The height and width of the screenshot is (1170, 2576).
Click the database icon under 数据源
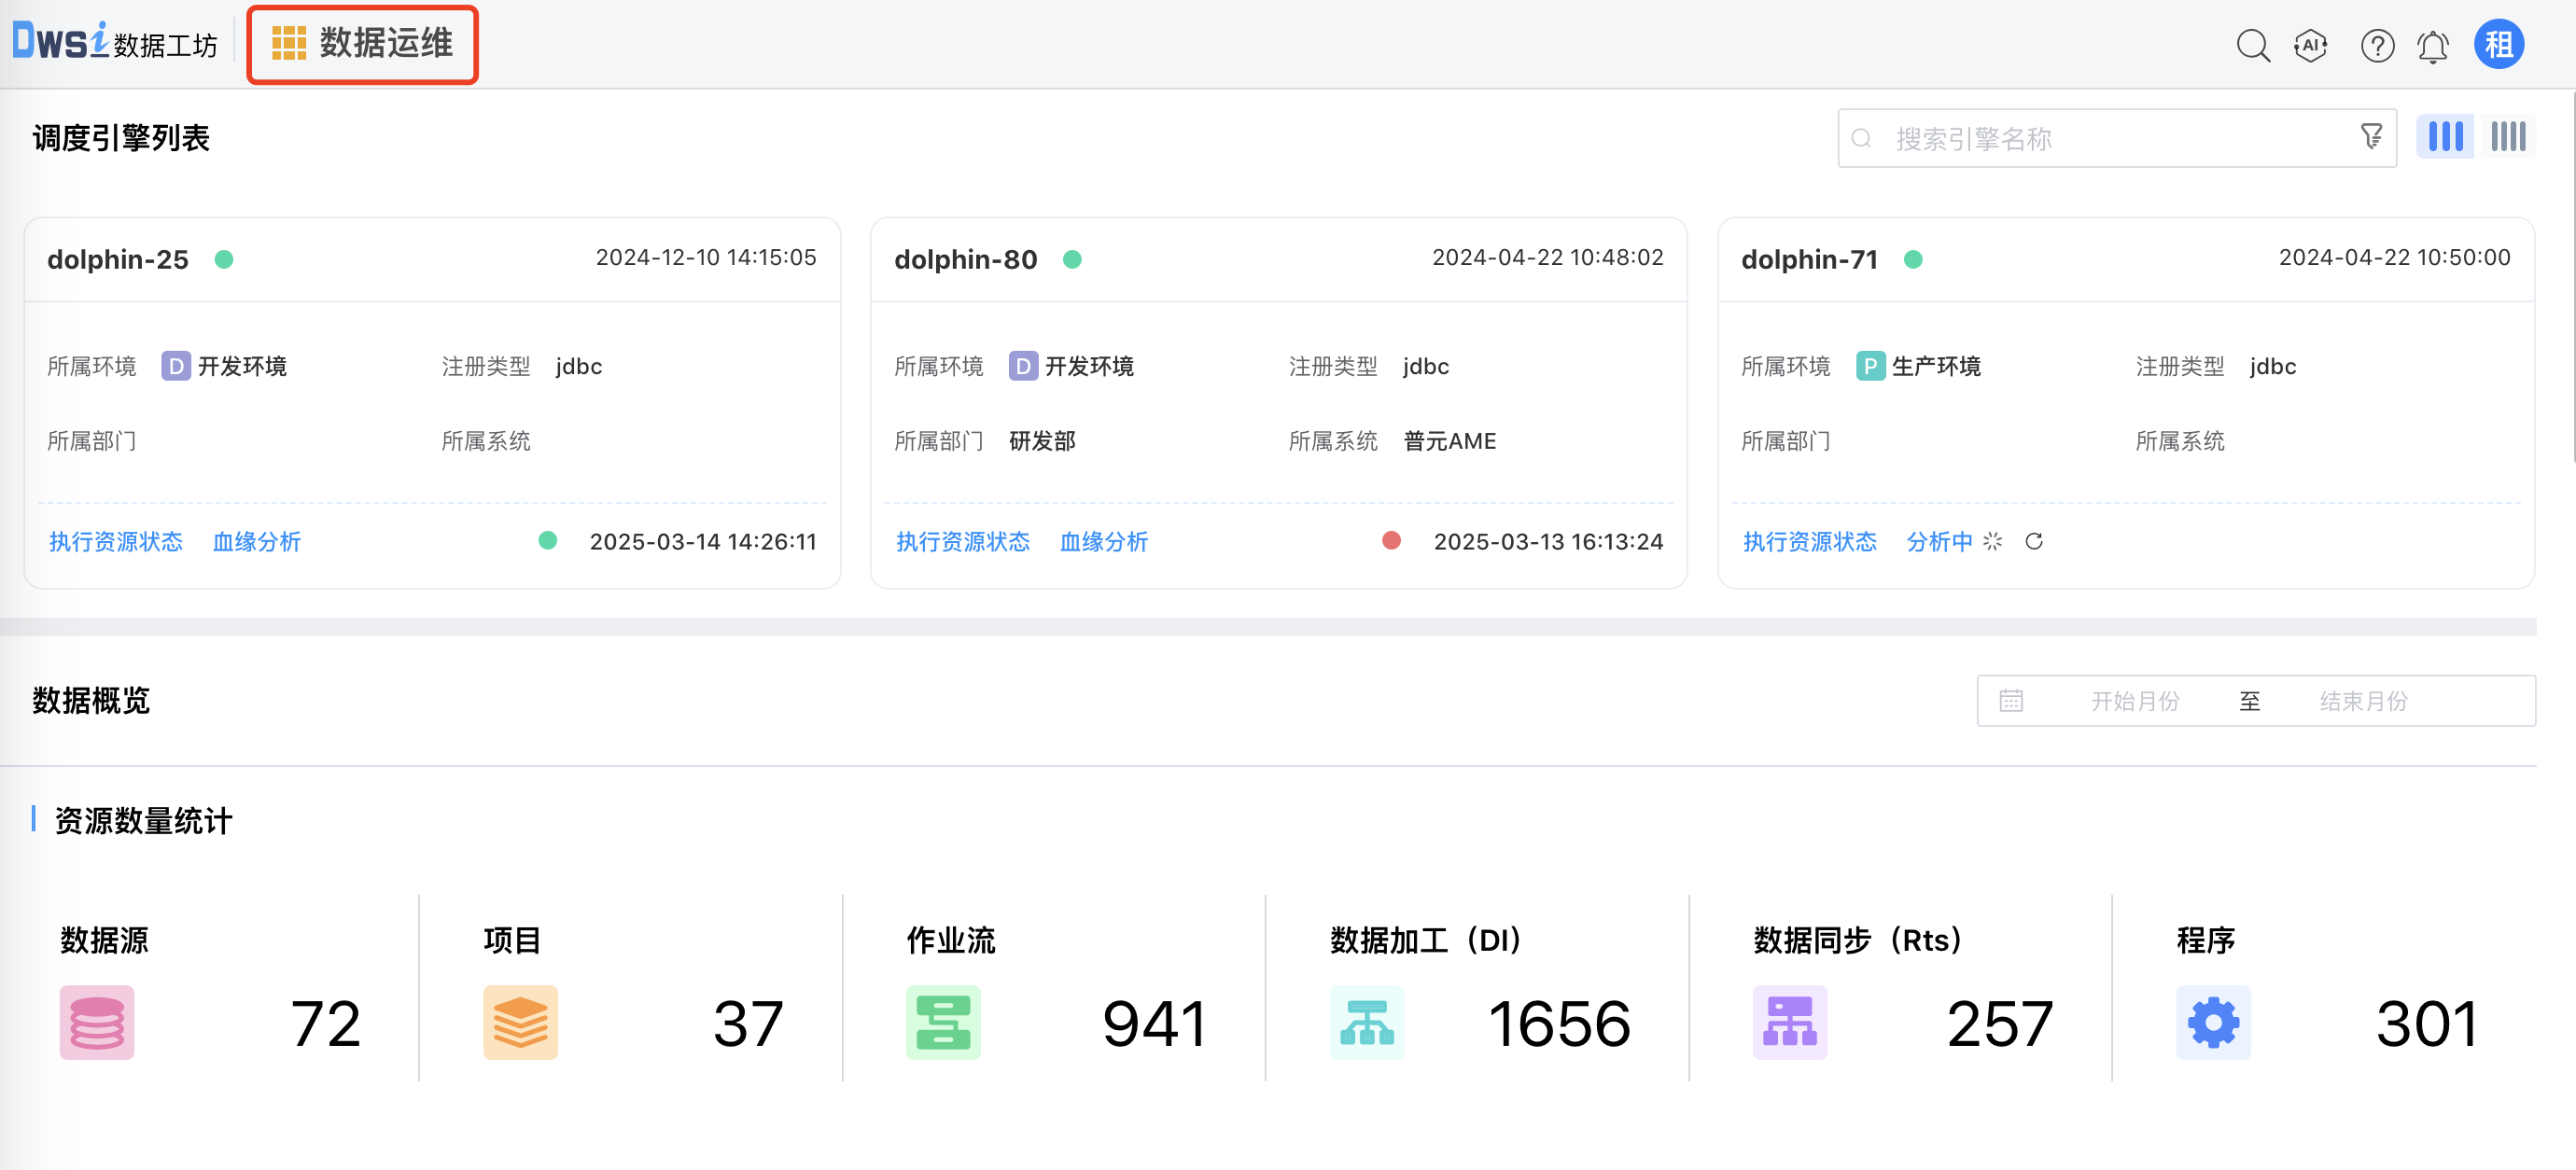point(96,1022)
